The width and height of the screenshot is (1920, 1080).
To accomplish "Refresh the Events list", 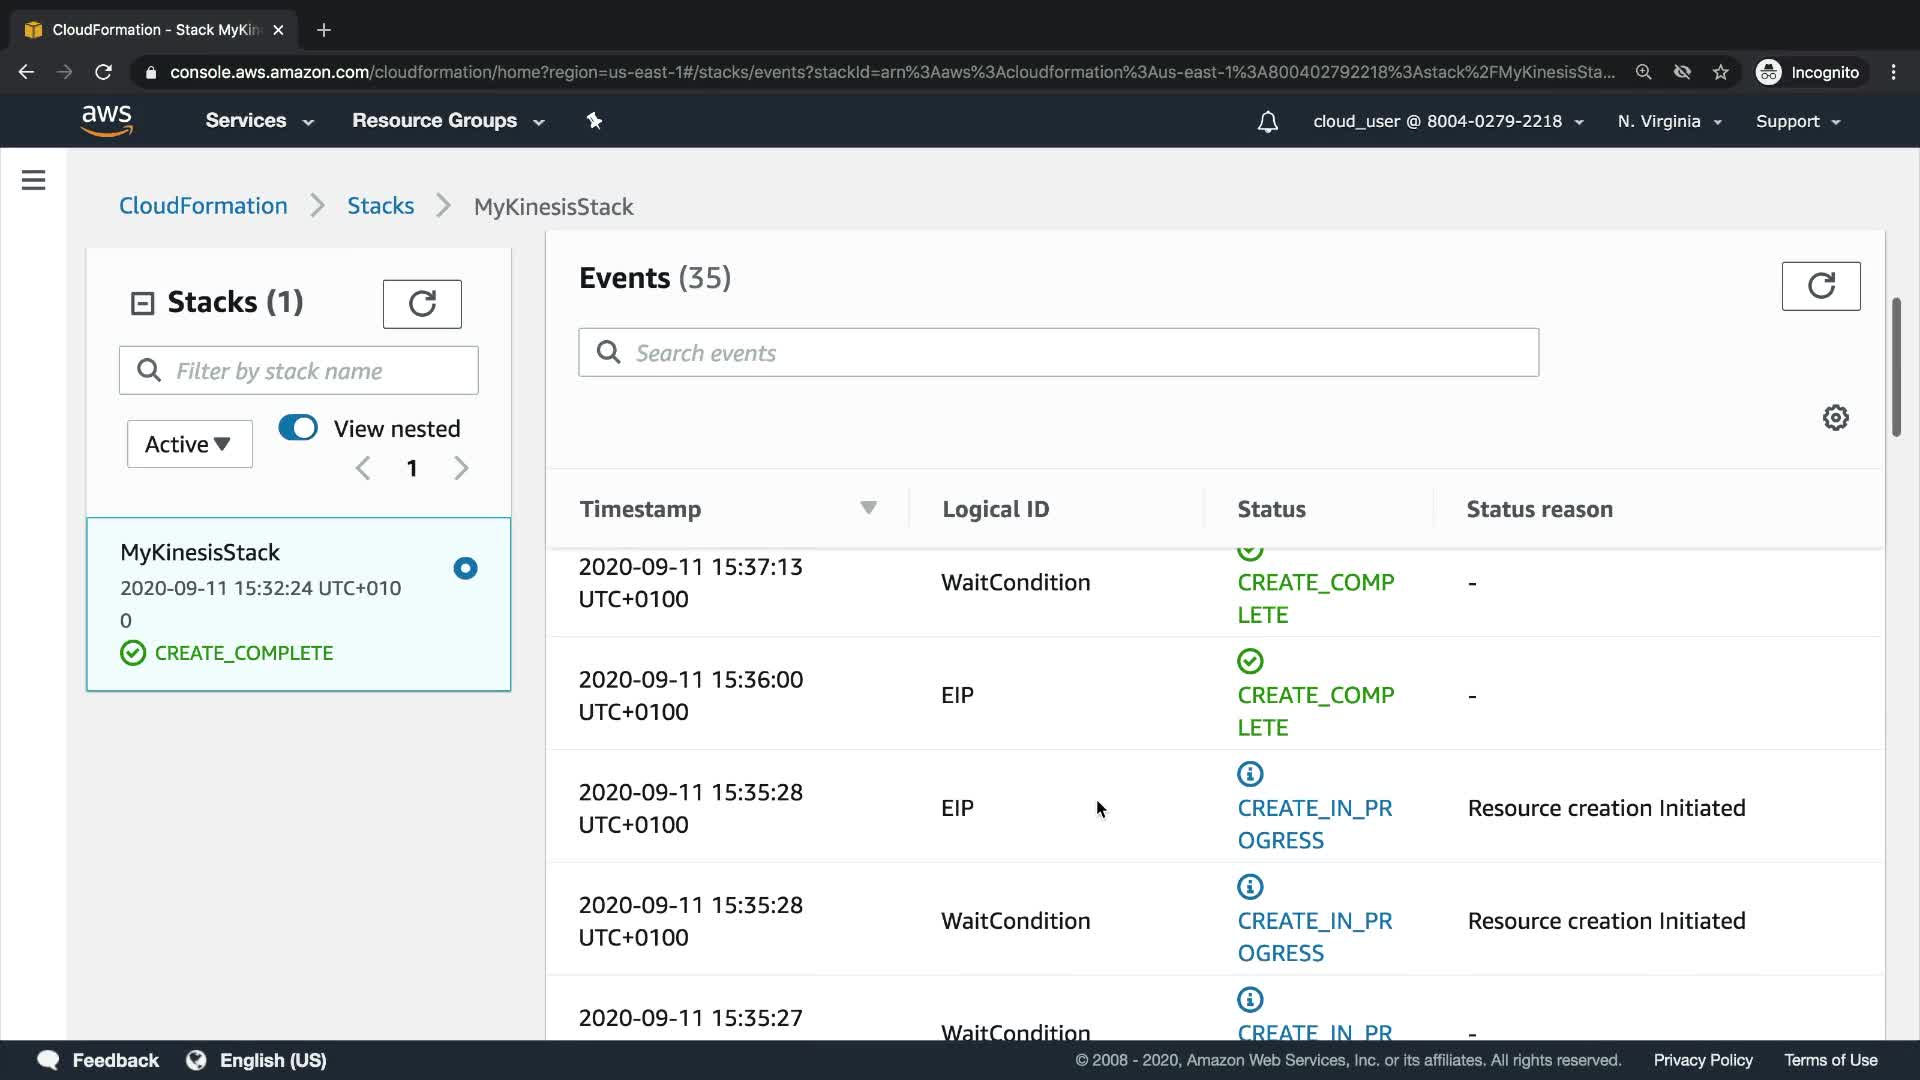I will 1820,286.
